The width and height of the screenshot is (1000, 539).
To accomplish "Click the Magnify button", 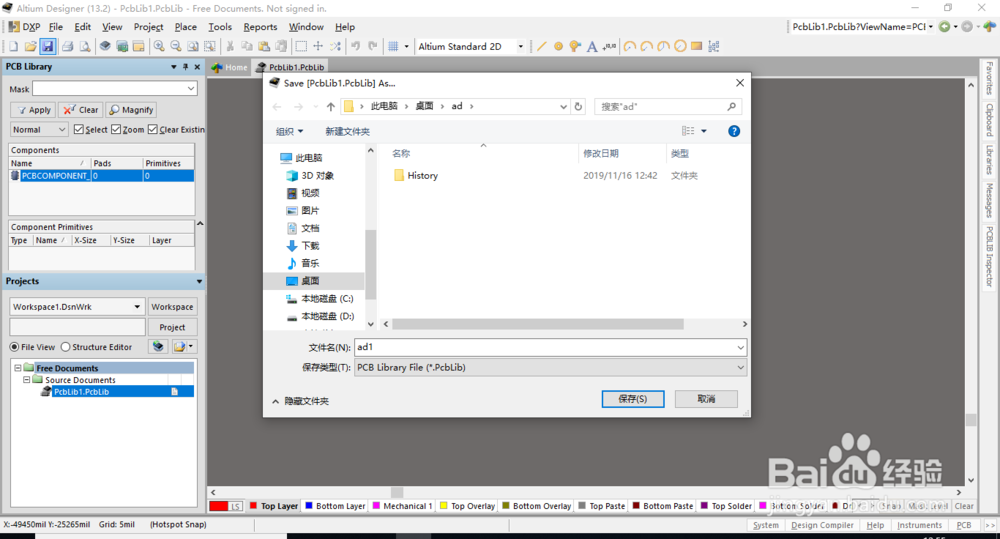I will point(131,110).
